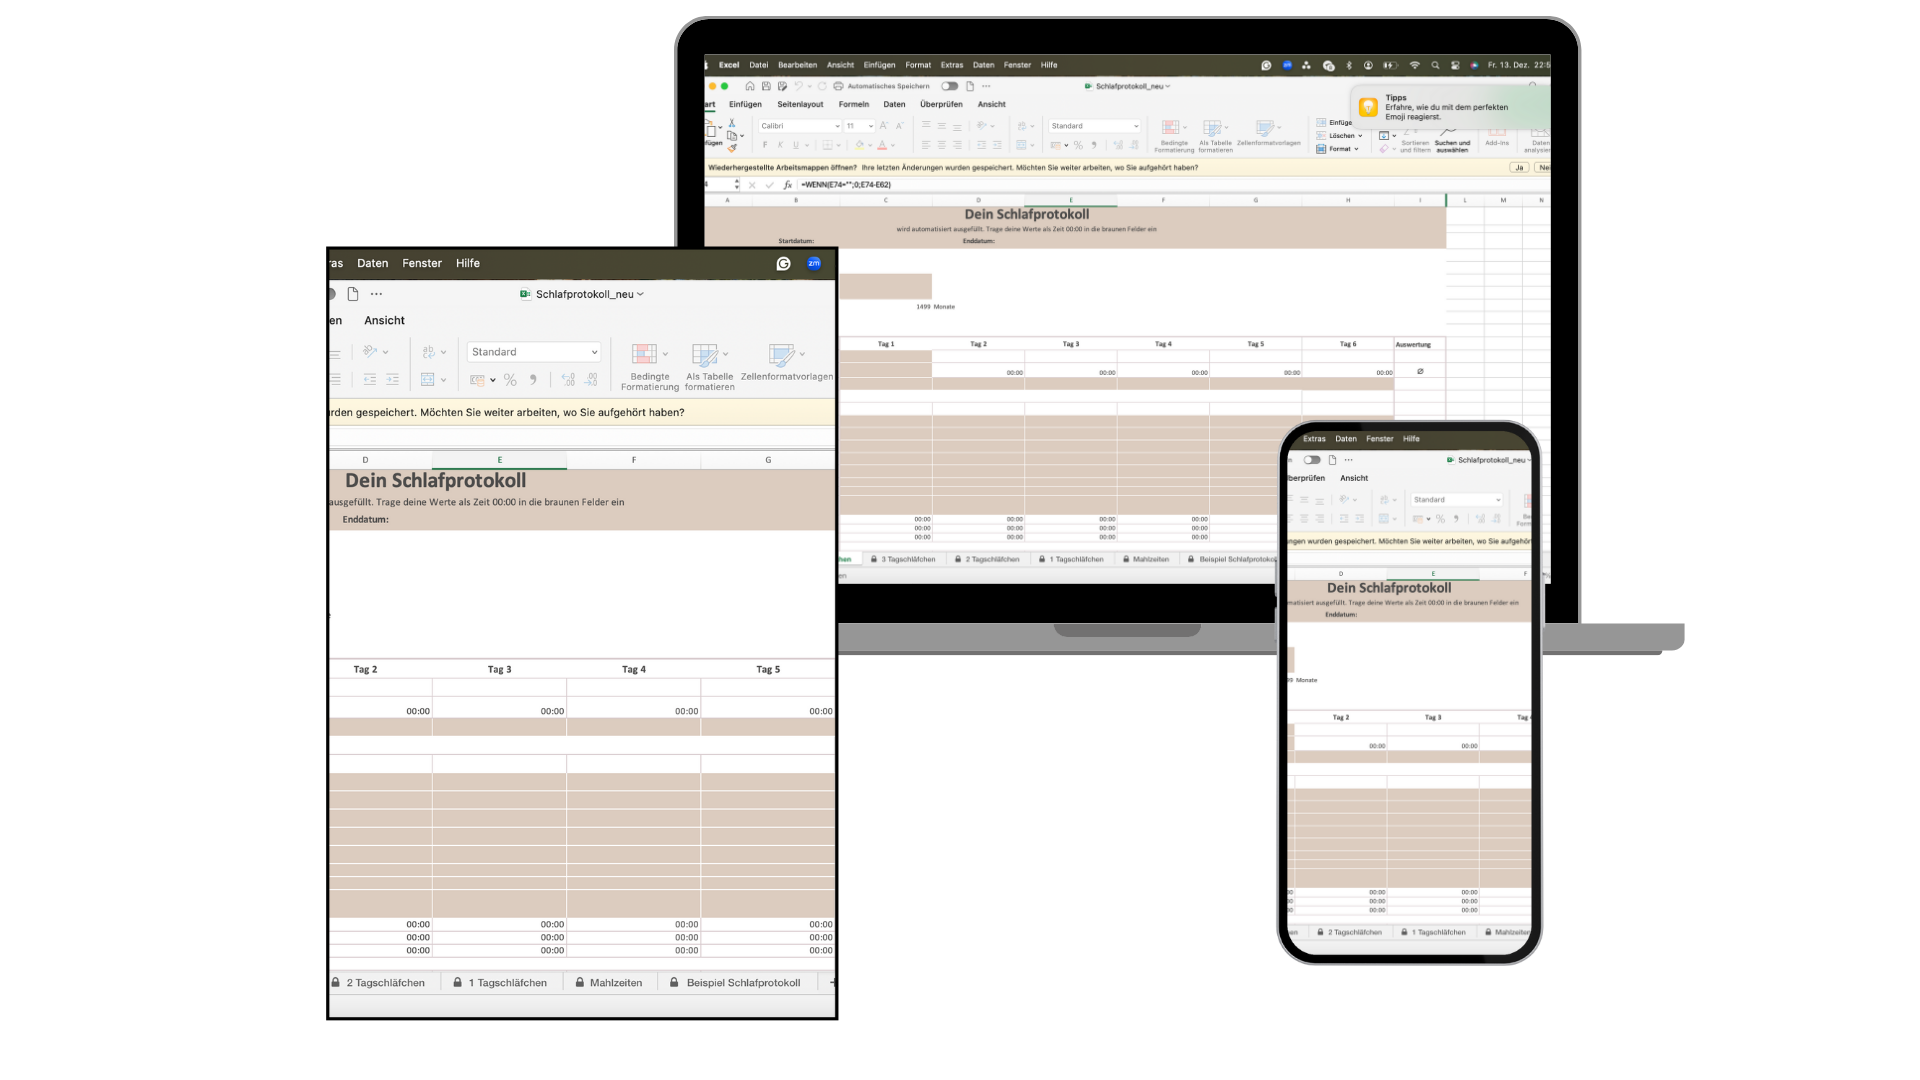Open Standard number format dropdown on laptop
1920x1080 pixels.
pos(1095,126)
